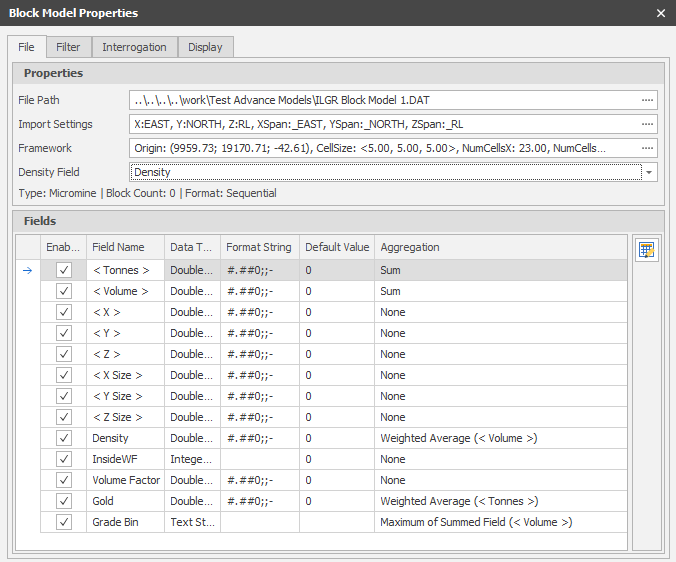The image size is (676, 562).
Task: Click the File Path browse ellipsis button
Action: [x=648, y=100]
